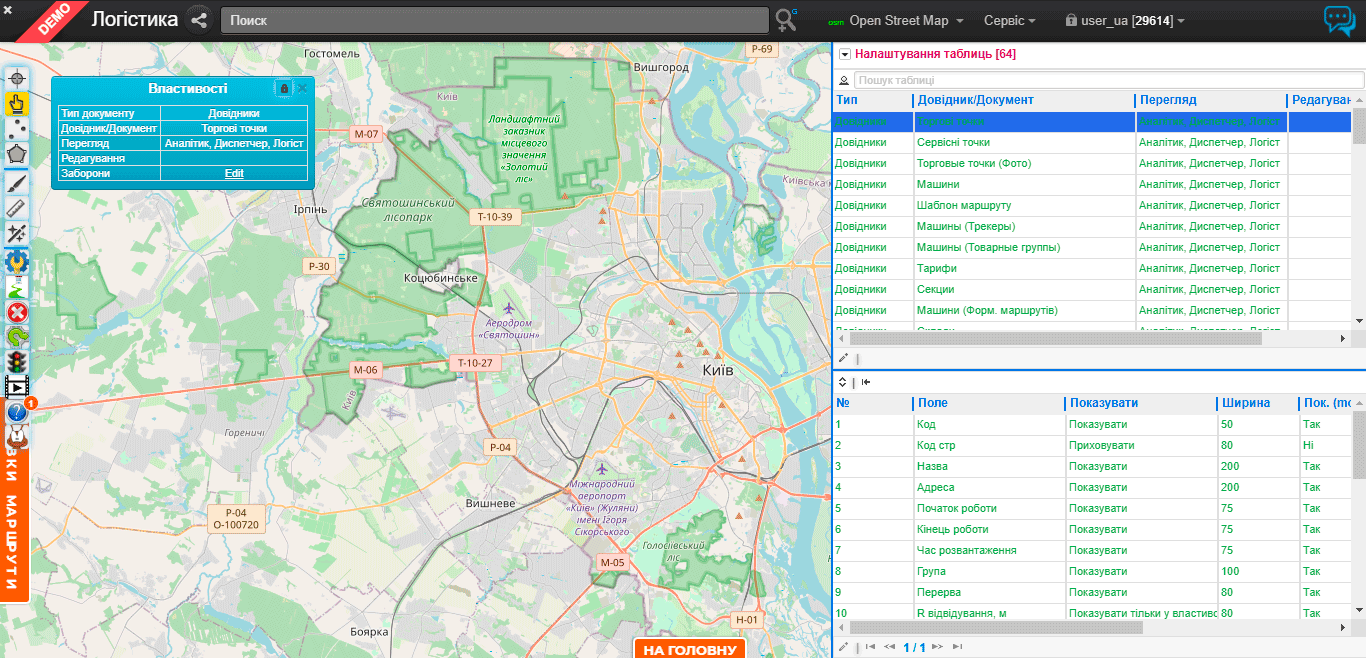Screen dimensions: 1366x658
Task: Toggle sort order arrows above fields table
Action: pos(842,382)
